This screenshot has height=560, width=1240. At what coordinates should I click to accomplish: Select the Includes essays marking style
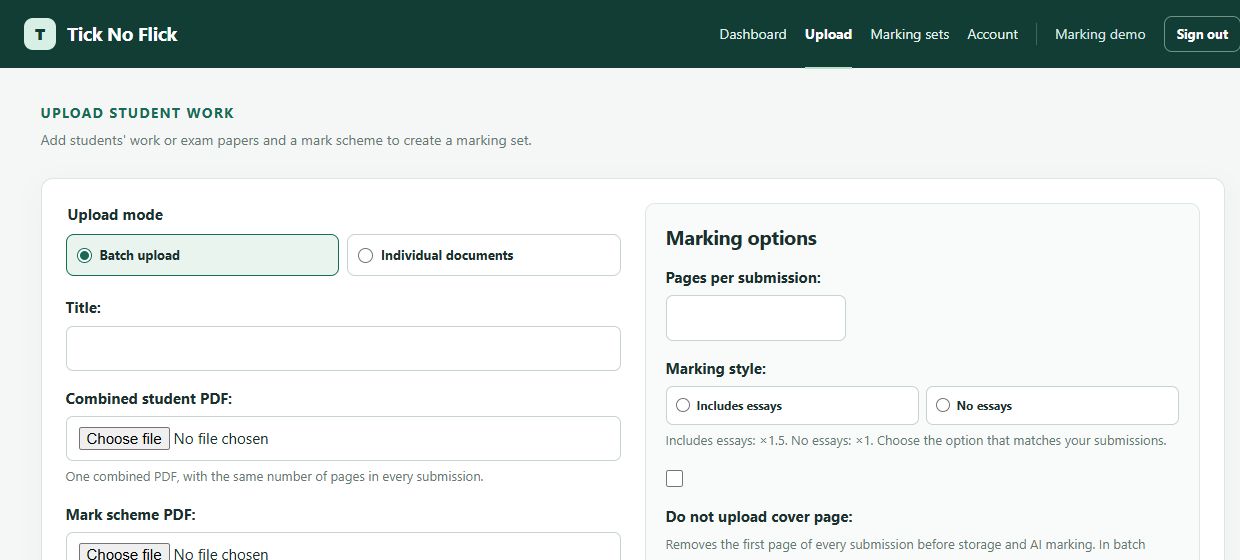click(x=792, y=405)
